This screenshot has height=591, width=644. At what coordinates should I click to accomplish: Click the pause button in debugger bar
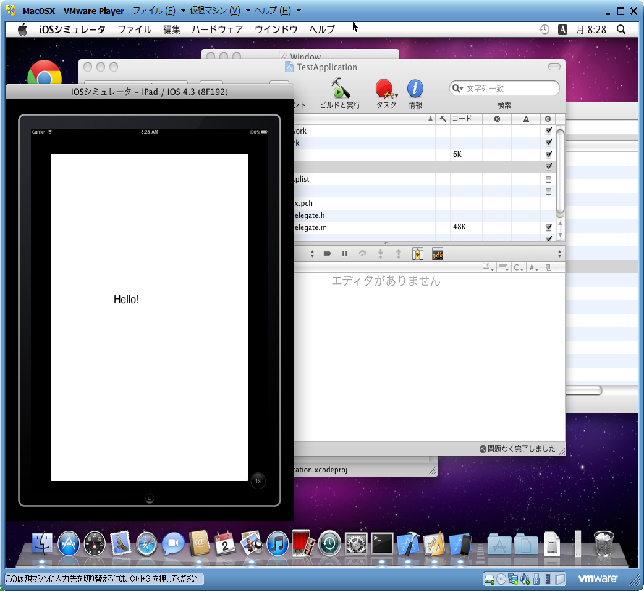coord(344,254)
